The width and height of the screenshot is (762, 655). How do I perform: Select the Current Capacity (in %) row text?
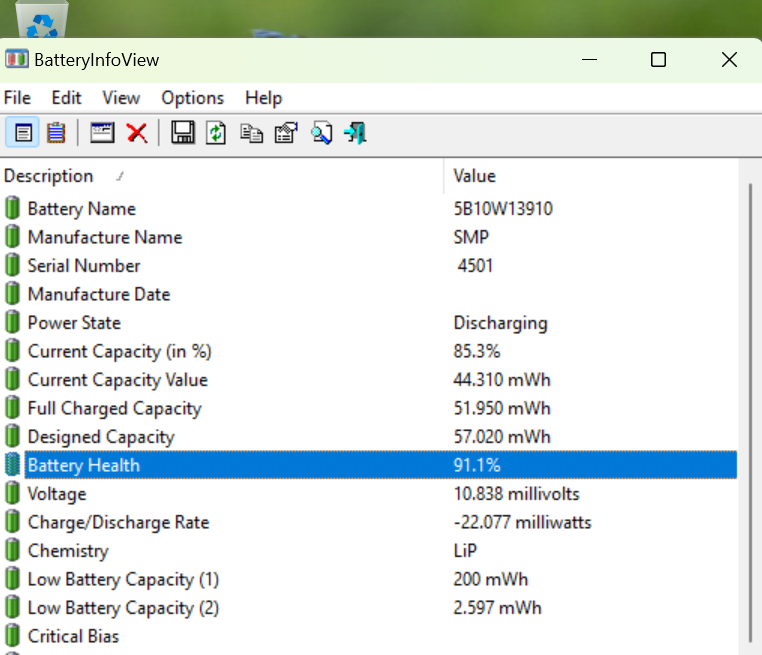(x=120, y=351)
